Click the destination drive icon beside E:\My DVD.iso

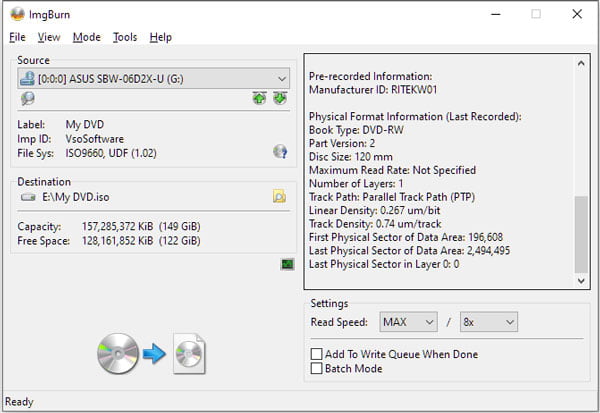pyautogui.click(x=28, y=197)
